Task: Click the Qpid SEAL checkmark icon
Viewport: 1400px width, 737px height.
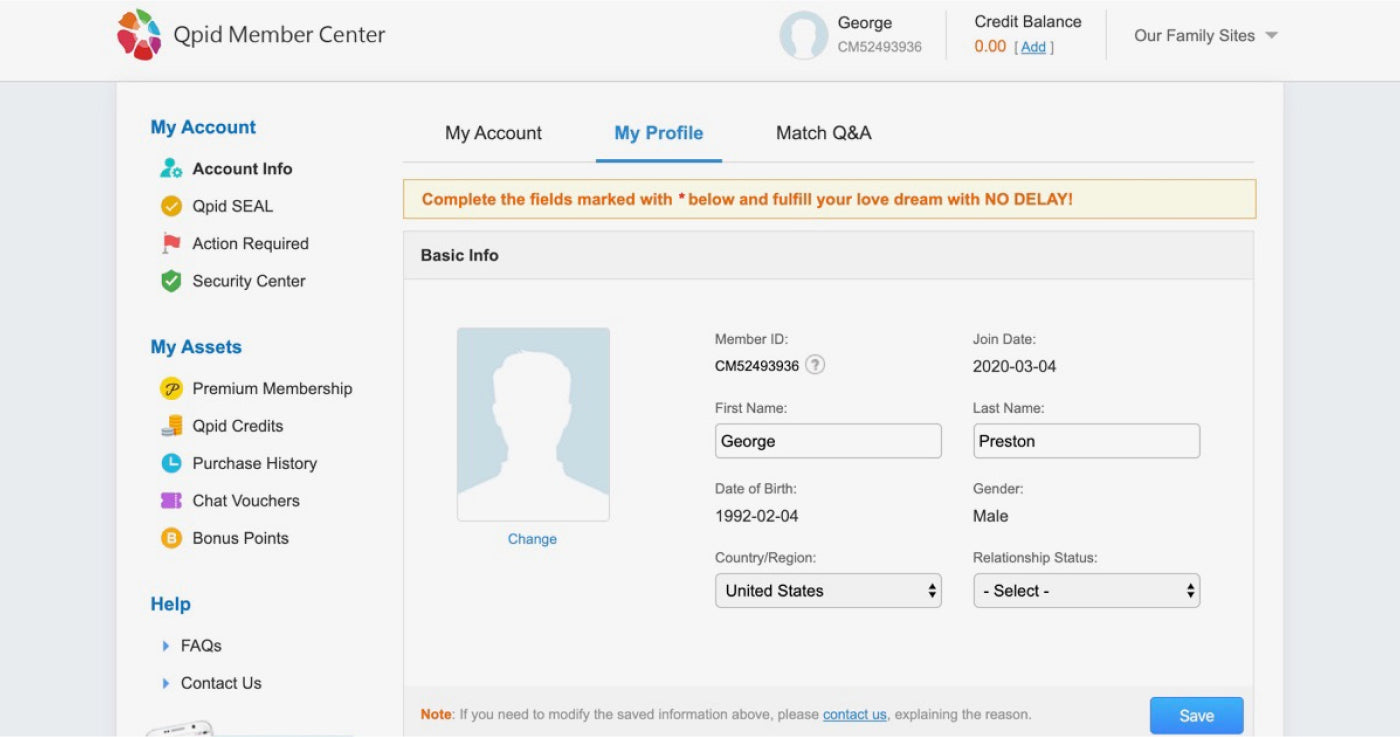Action: 171,206
